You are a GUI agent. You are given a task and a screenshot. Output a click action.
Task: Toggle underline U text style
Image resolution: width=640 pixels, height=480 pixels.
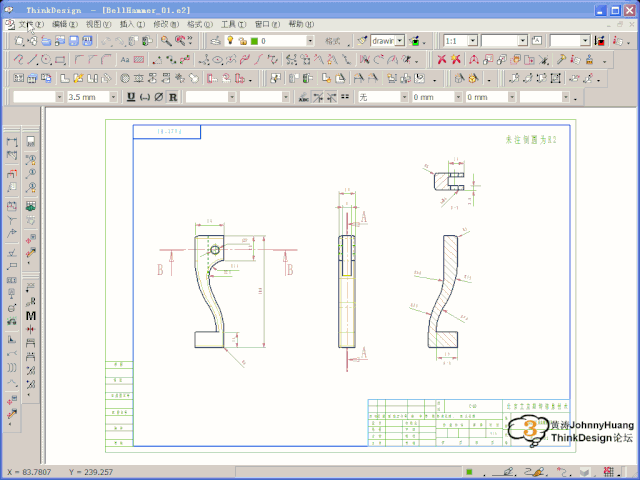tap(131, 97)
